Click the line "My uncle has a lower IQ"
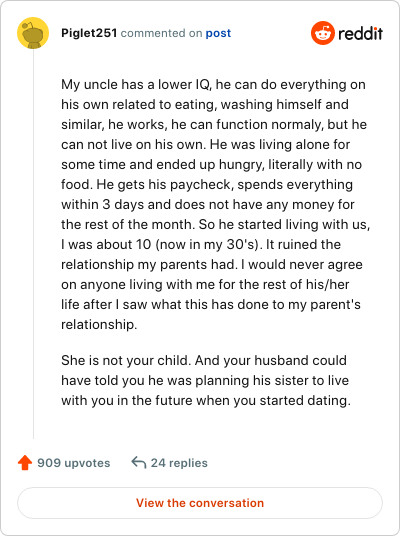The image size is (400, 536). pos(213,84)
